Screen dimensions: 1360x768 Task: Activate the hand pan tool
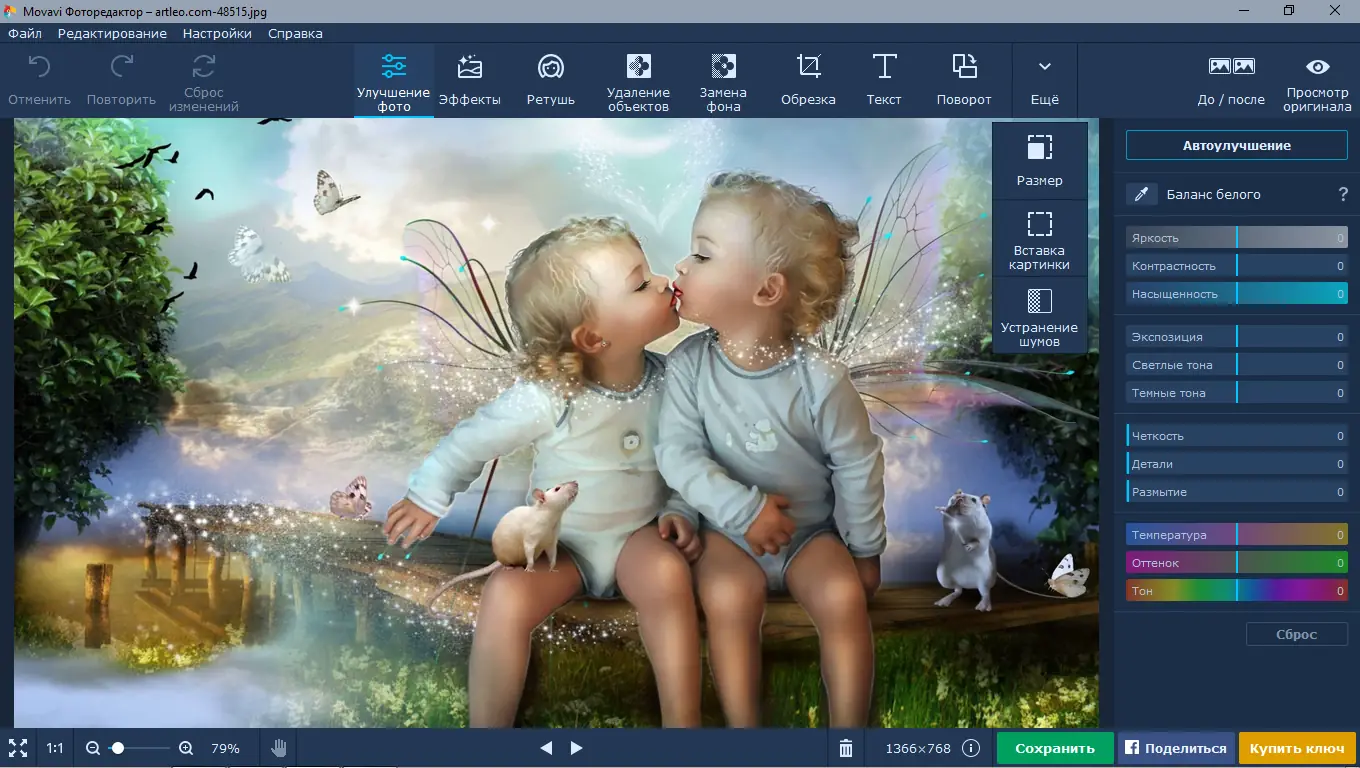pos(278,747)
